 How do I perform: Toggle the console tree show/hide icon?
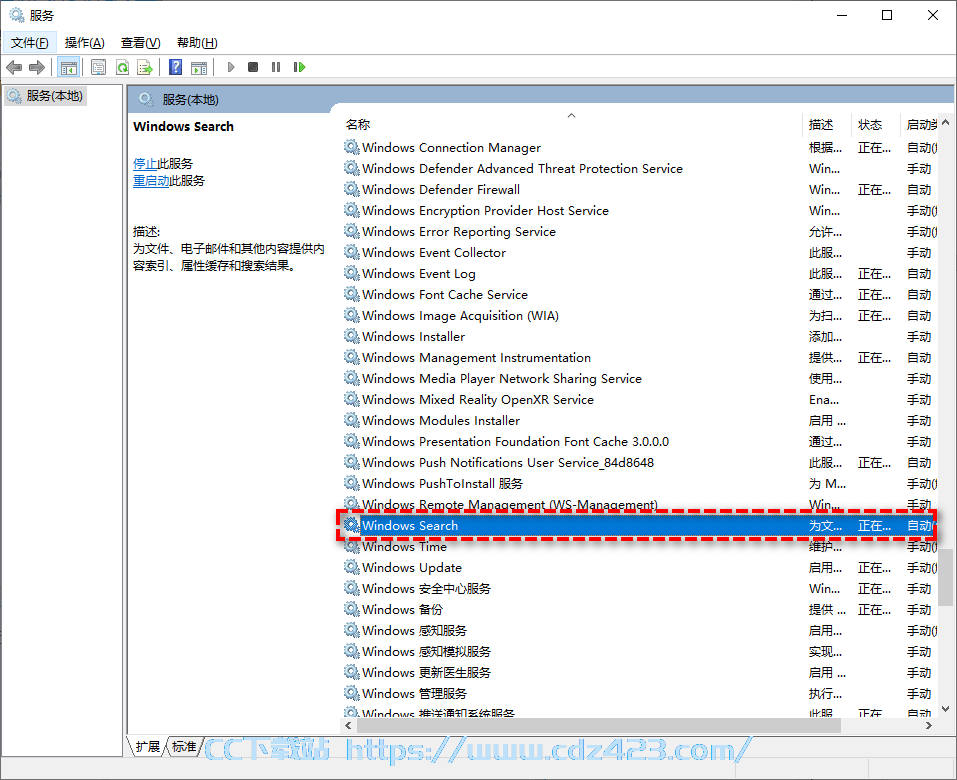[69, 67]
